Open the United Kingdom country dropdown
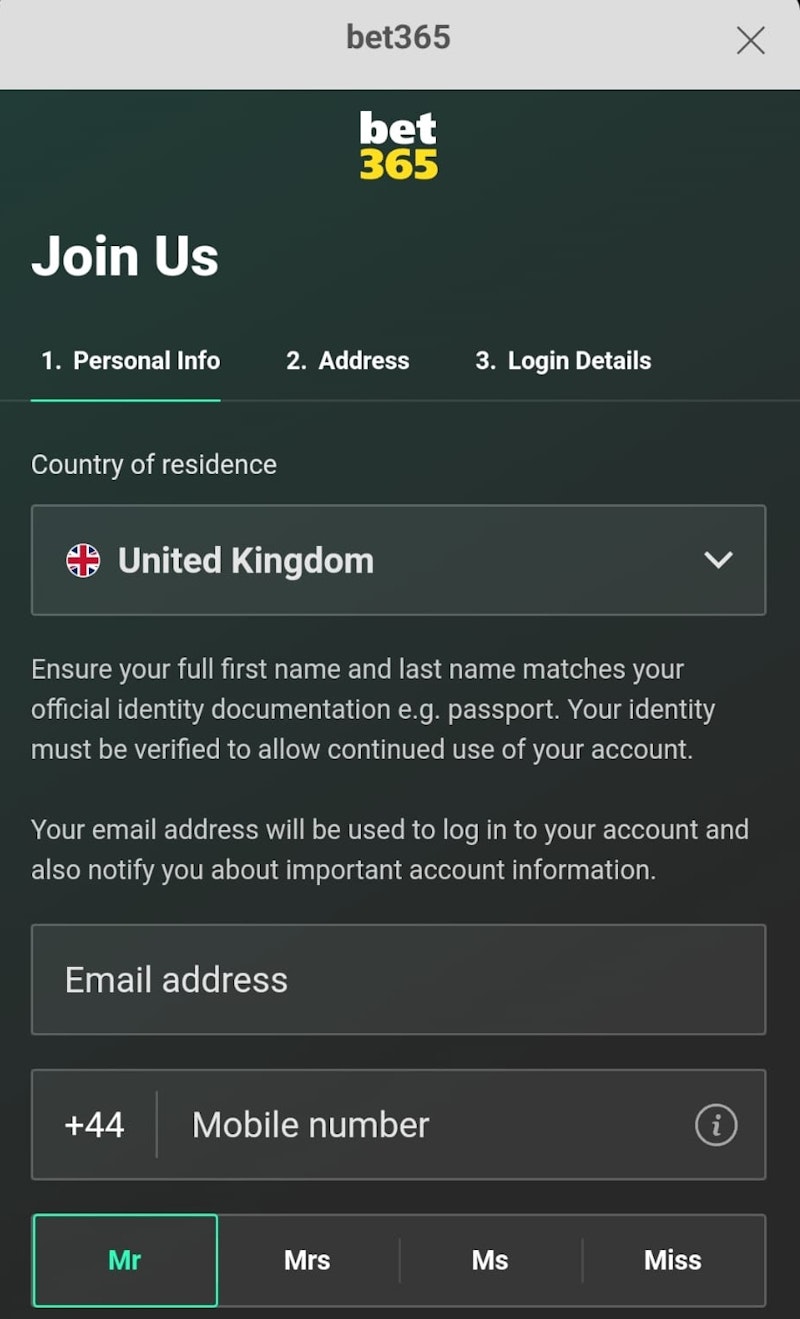The width and height of the screenshot is (800, 1319). coord(398,560)
